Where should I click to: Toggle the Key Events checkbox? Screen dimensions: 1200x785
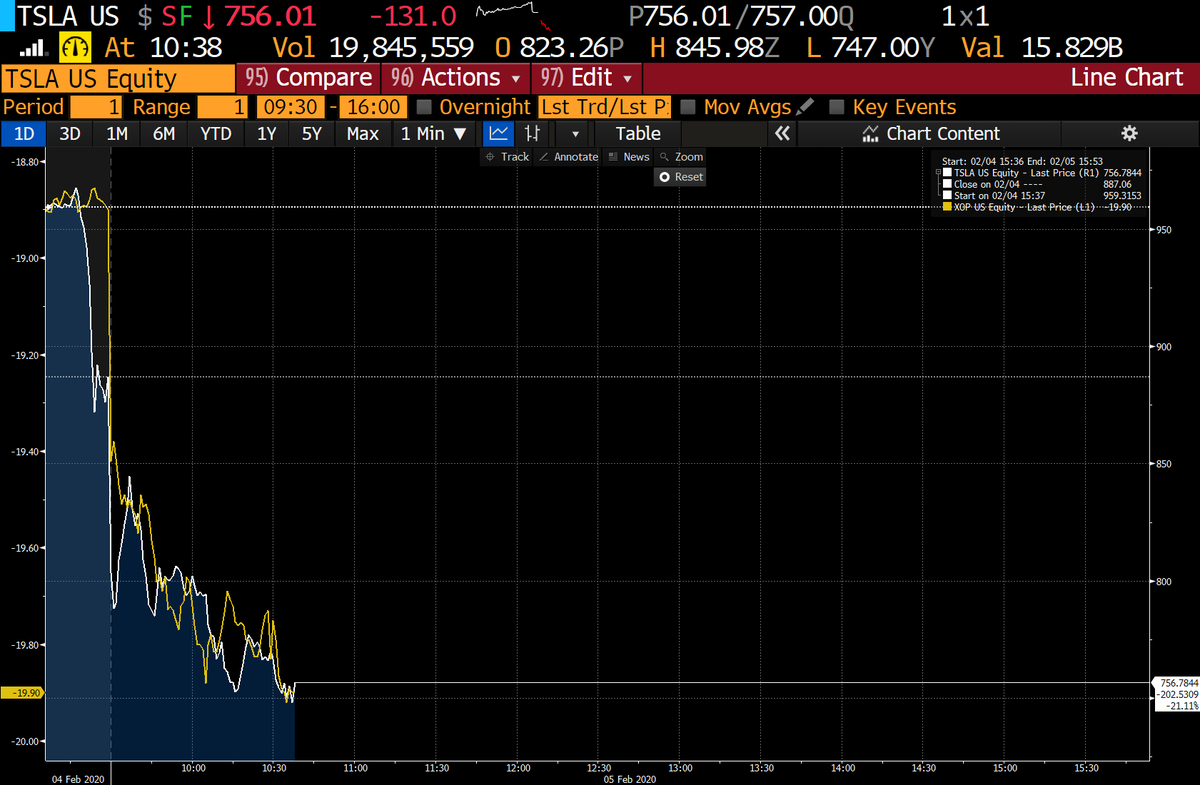837,107
